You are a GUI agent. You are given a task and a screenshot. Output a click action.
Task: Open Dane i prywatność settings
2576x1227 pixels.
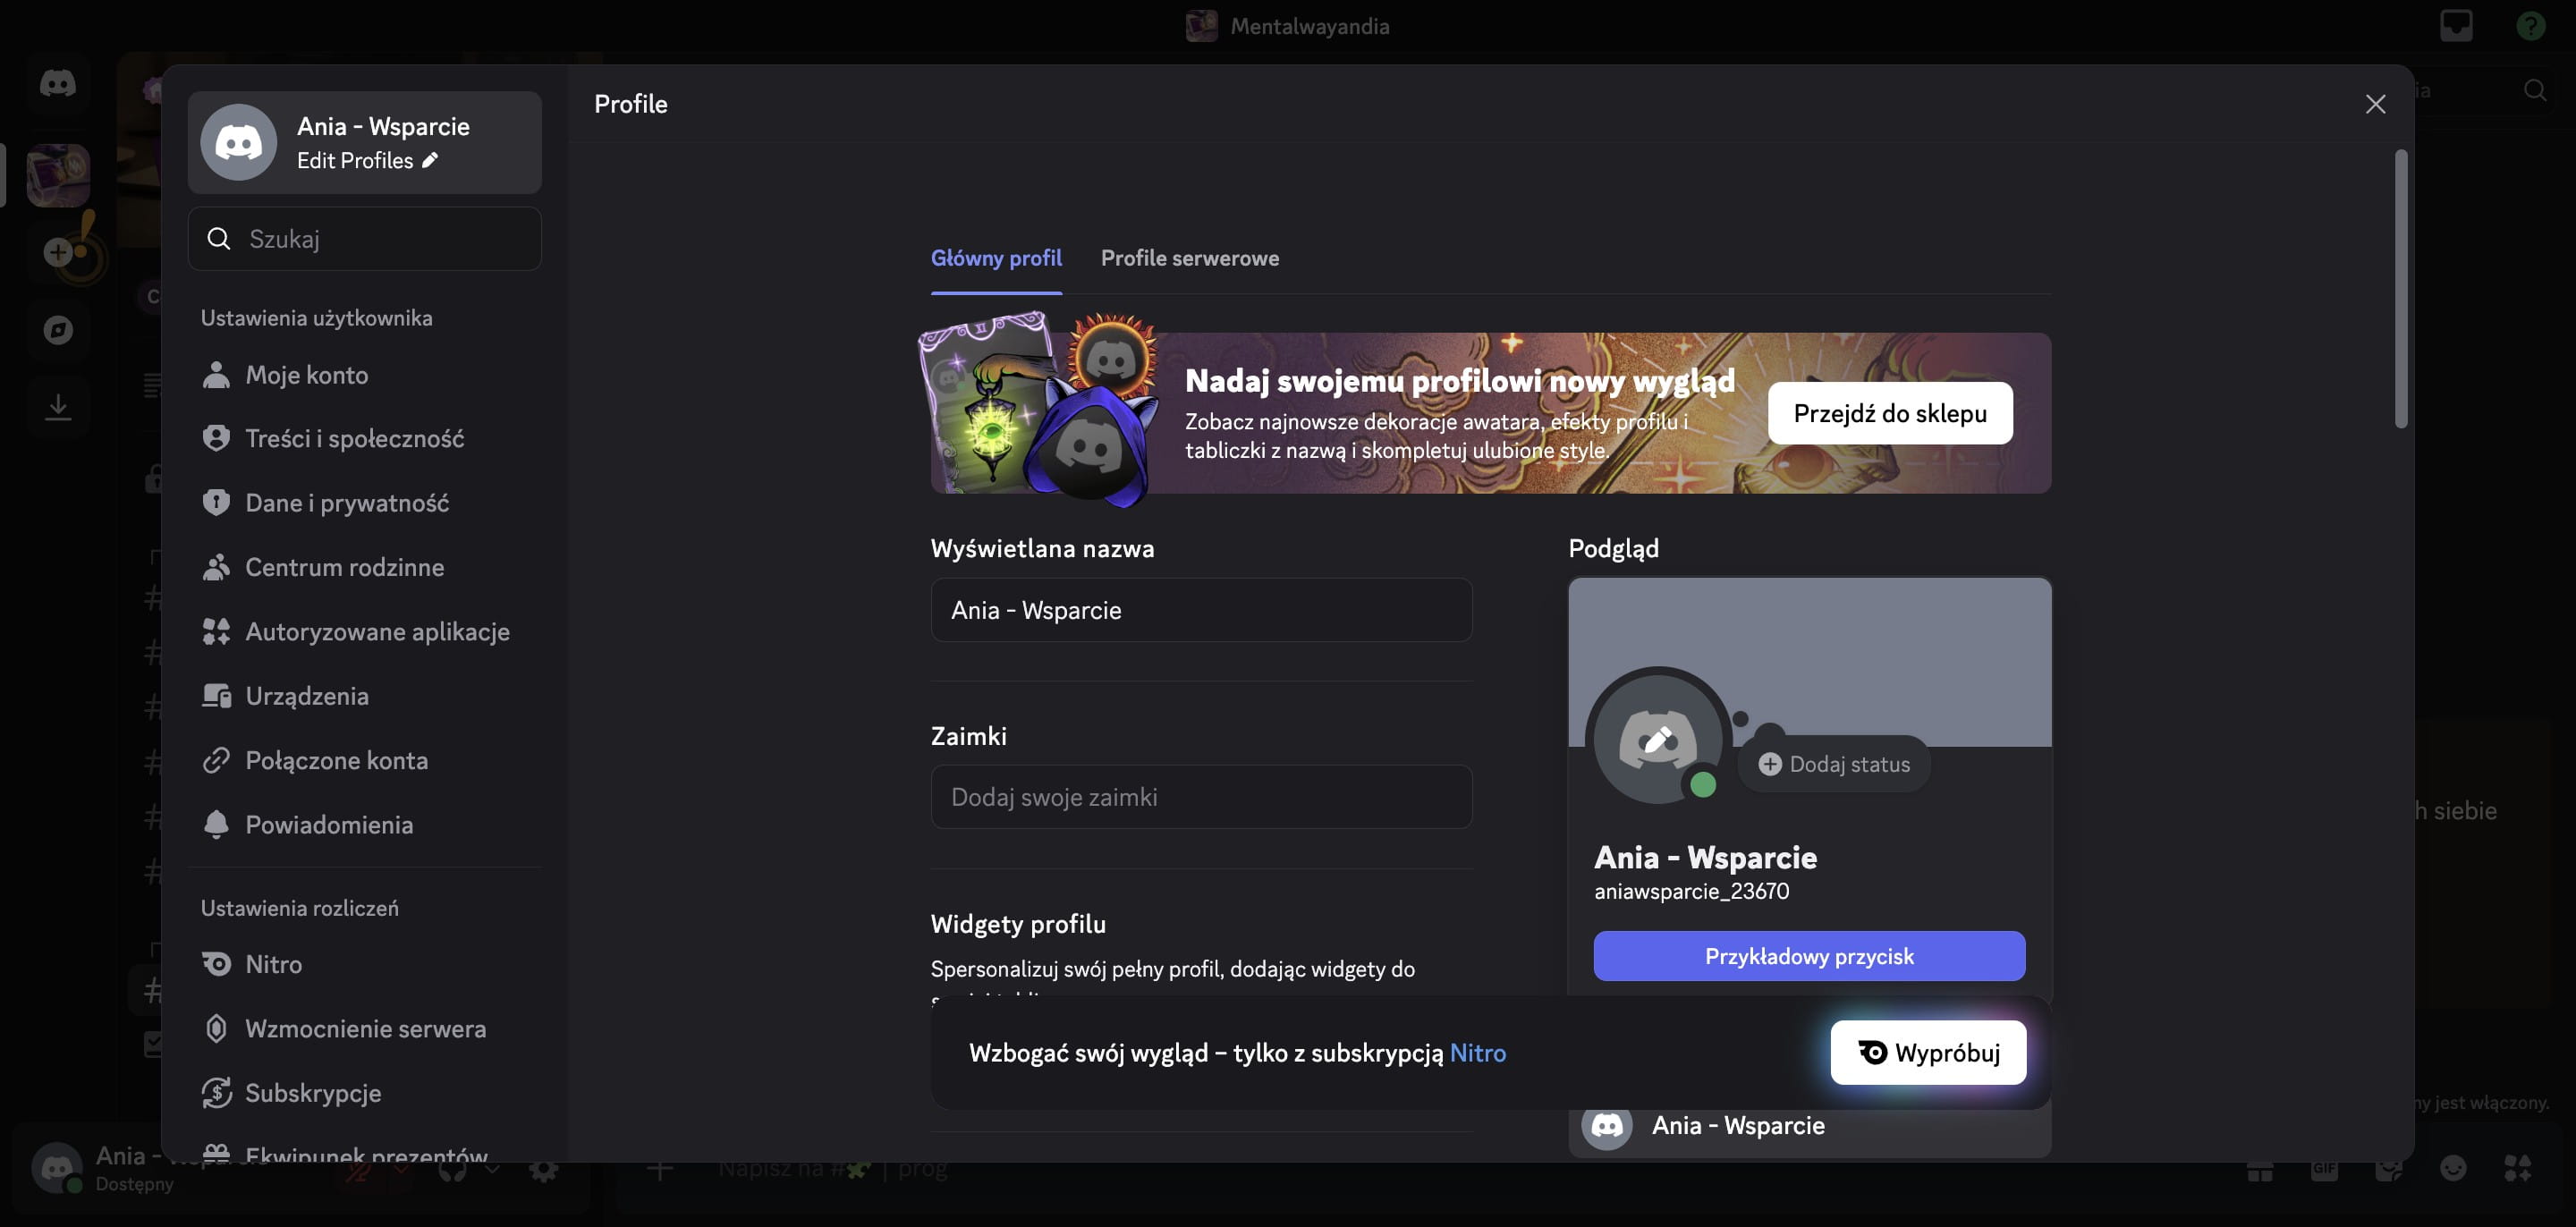coord(364,503)
